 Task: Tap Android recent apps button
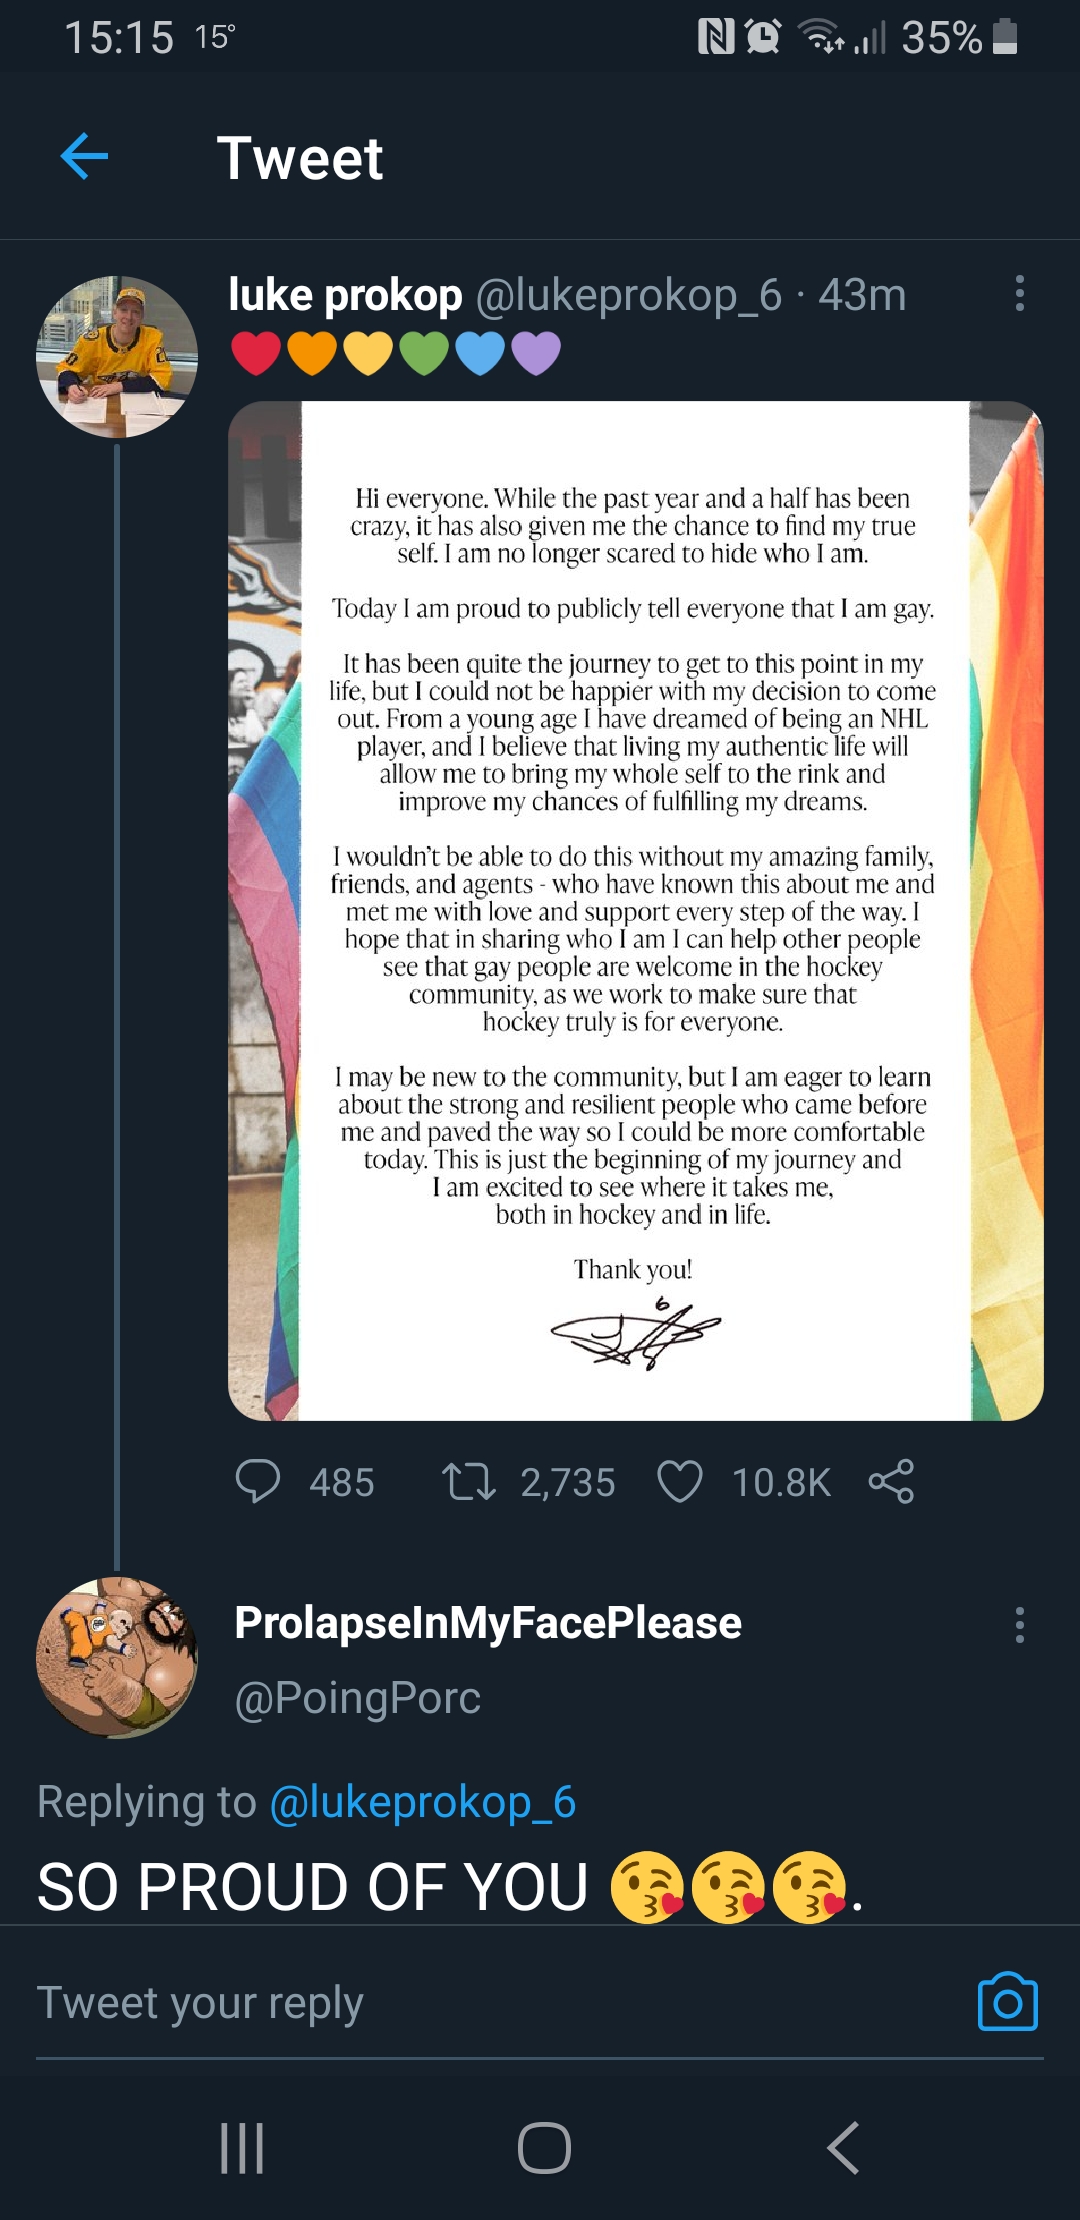point(242,2147)
